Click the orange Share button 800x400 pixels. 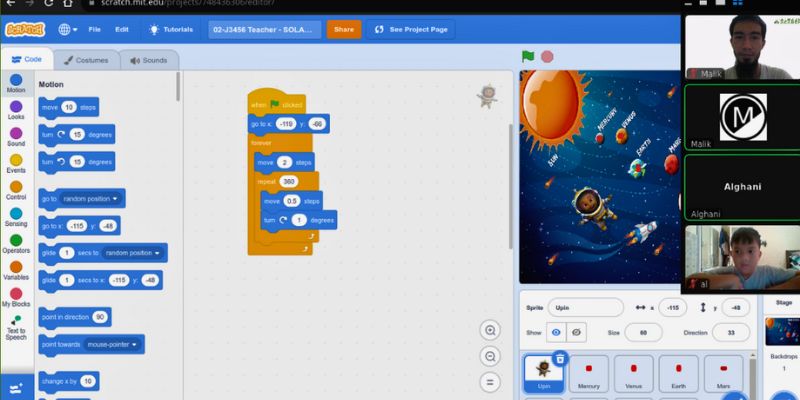(344, 29)
